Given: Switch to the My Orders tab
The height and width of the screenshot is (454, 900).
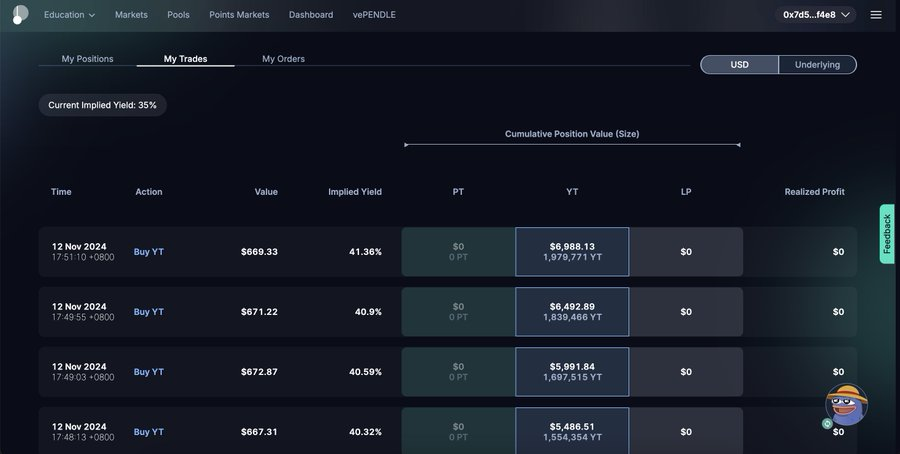Looking at the screenshot, I should [x=283, y=59].
